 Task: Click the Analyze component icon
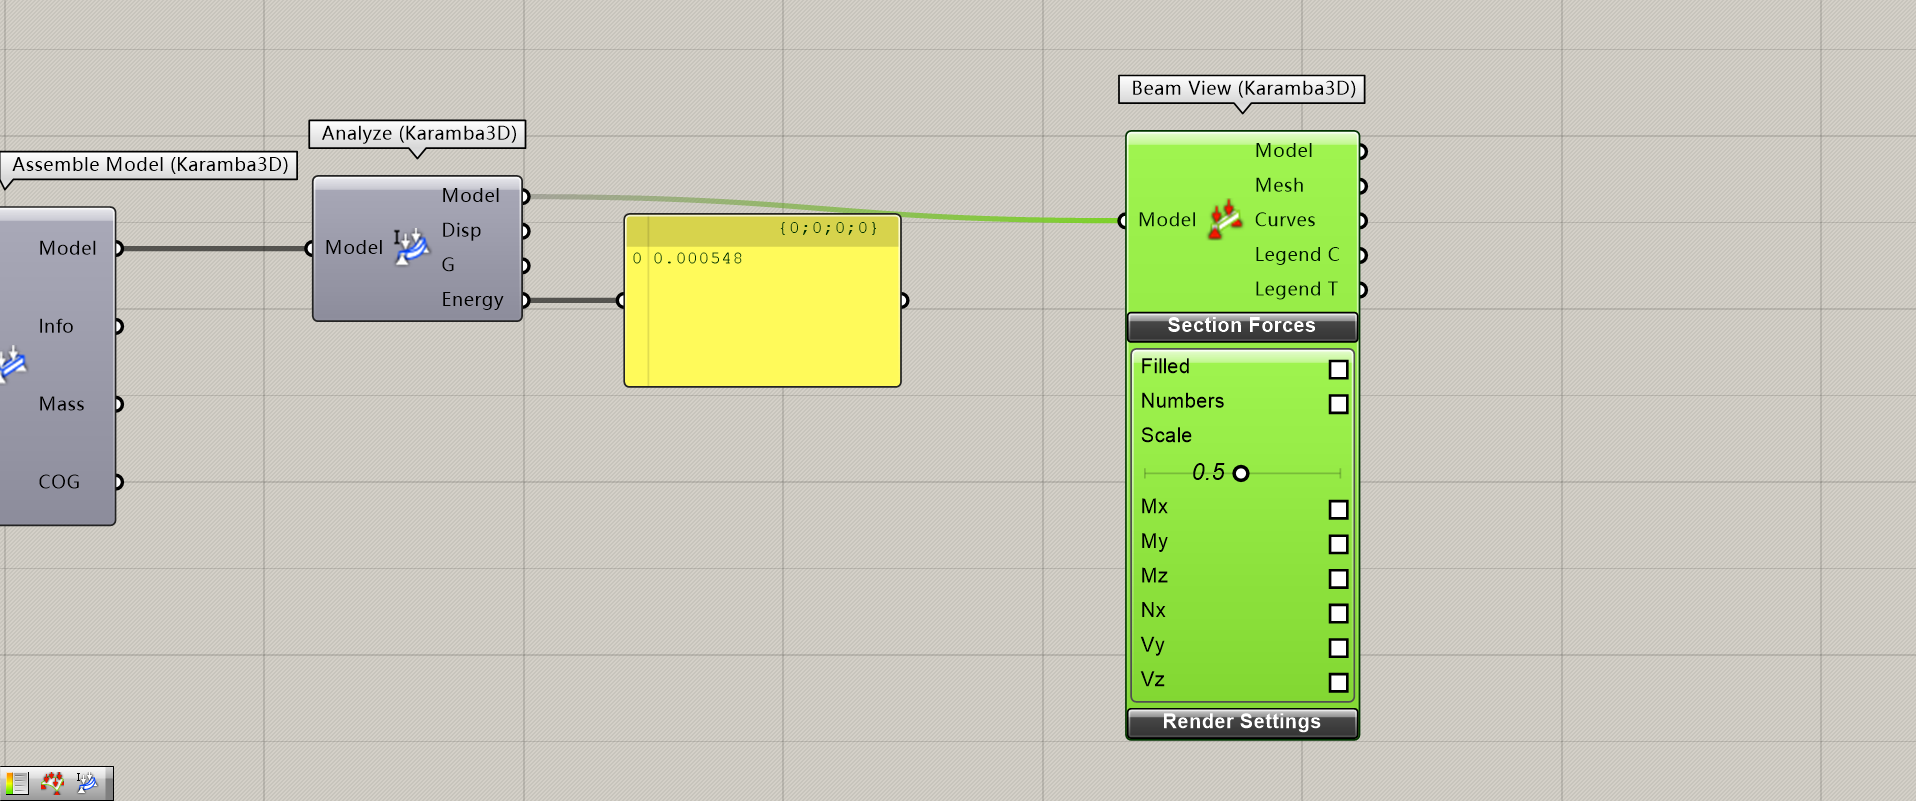click(411, 247)
